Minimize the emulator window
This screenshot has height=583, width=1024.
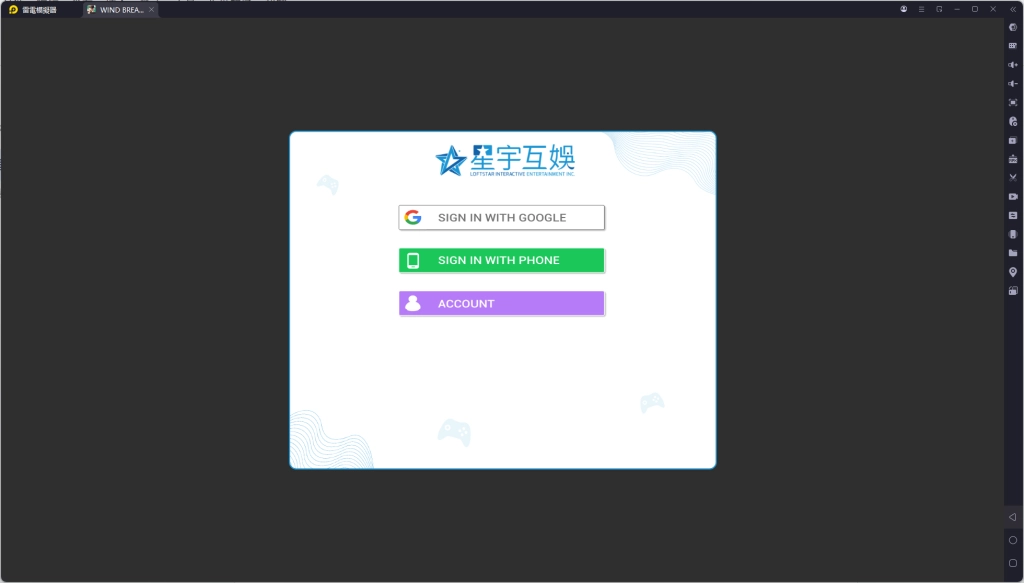tap(957, 9)
